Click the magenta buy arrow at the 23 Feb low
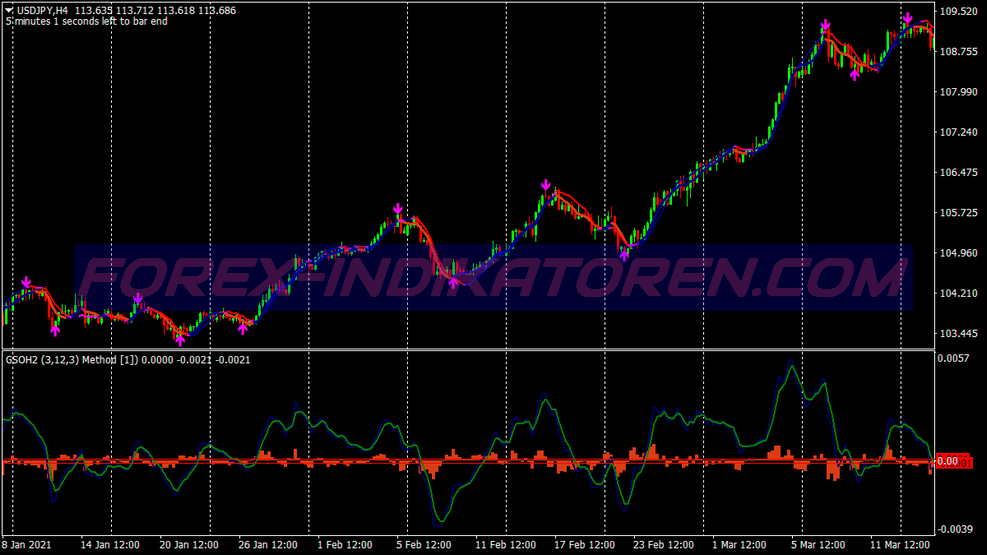The image size is (987, 555). (625, 255)
